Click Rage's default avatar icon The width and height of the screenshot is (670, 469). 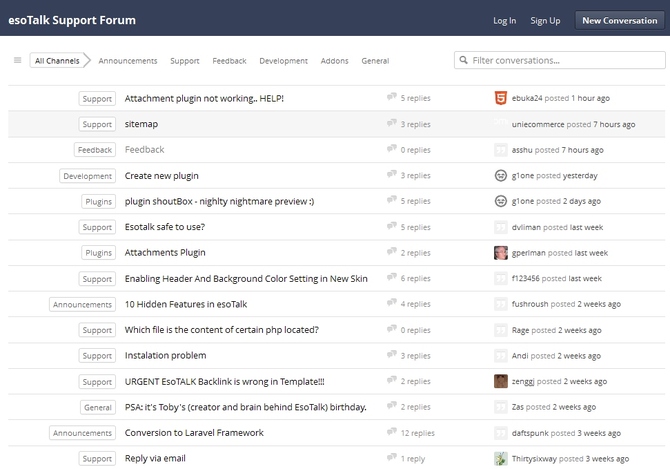point(500,330)
